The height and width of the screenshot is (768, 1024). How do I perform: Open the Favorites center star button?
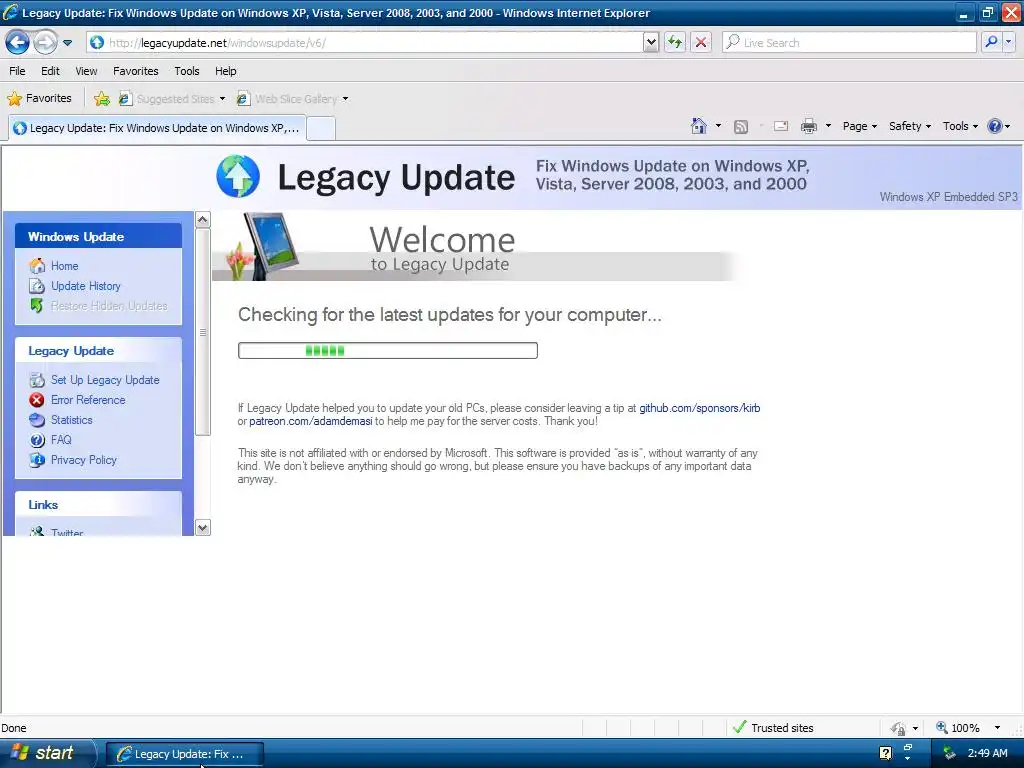click(x=39, y=99)
